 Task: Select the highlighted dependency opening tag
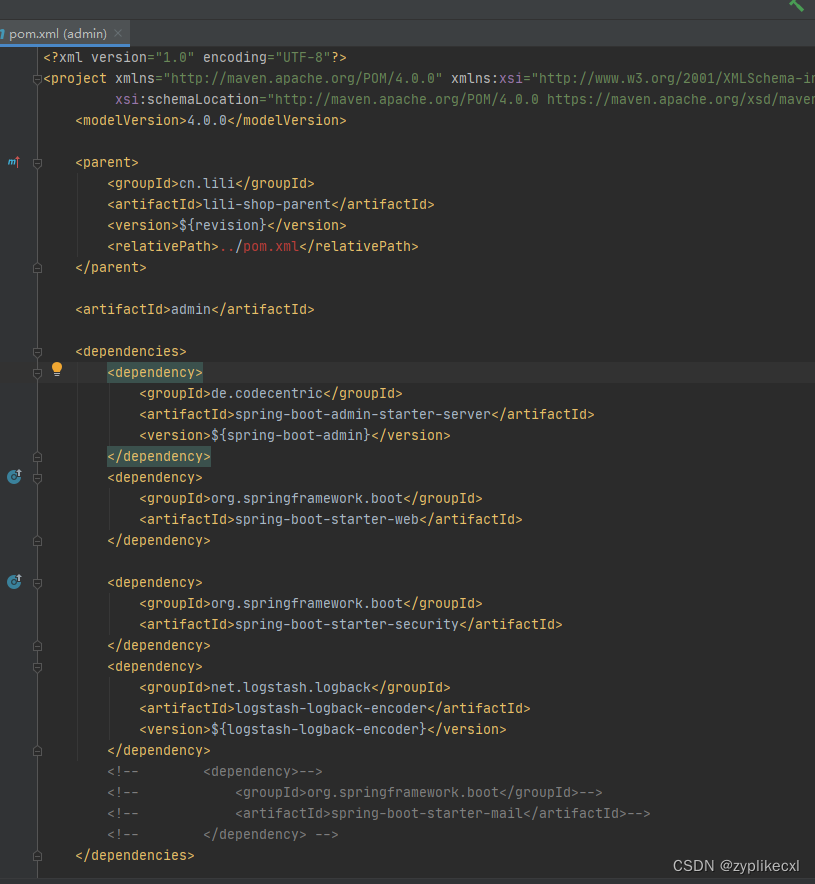(154, 372)
